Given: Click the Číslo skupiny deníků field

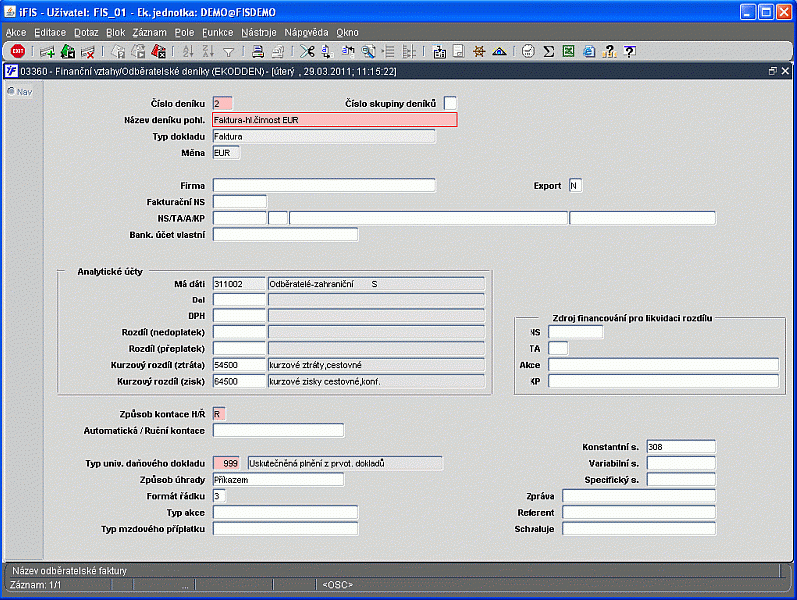Looking at the screenshot, I should [x=450, y=103].
